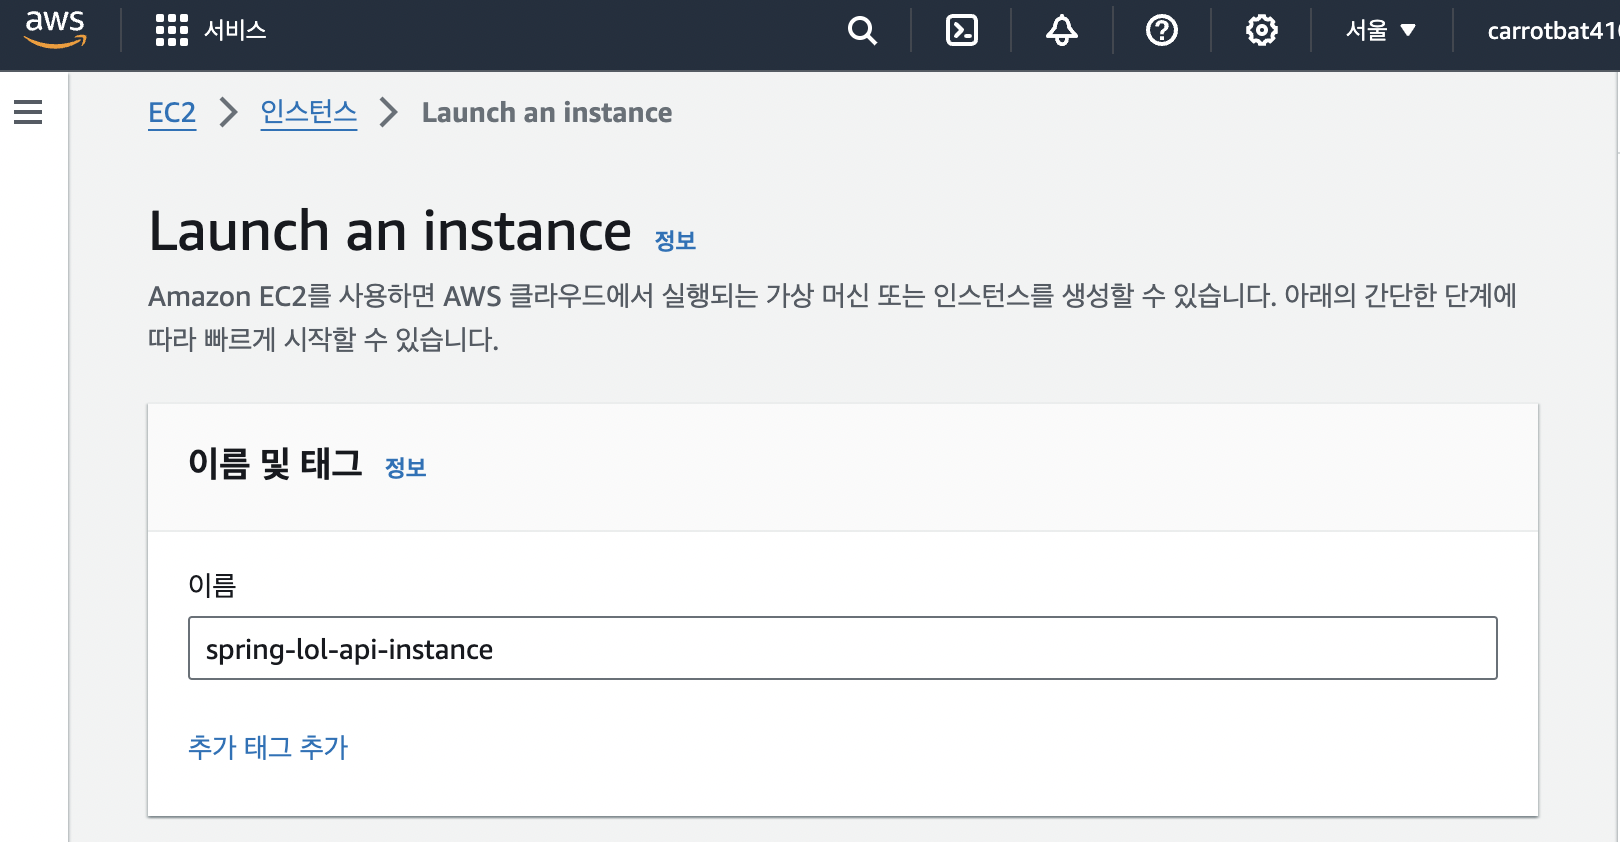Open 정보 link beside the Launch an instance title

[x=675, y=241]
